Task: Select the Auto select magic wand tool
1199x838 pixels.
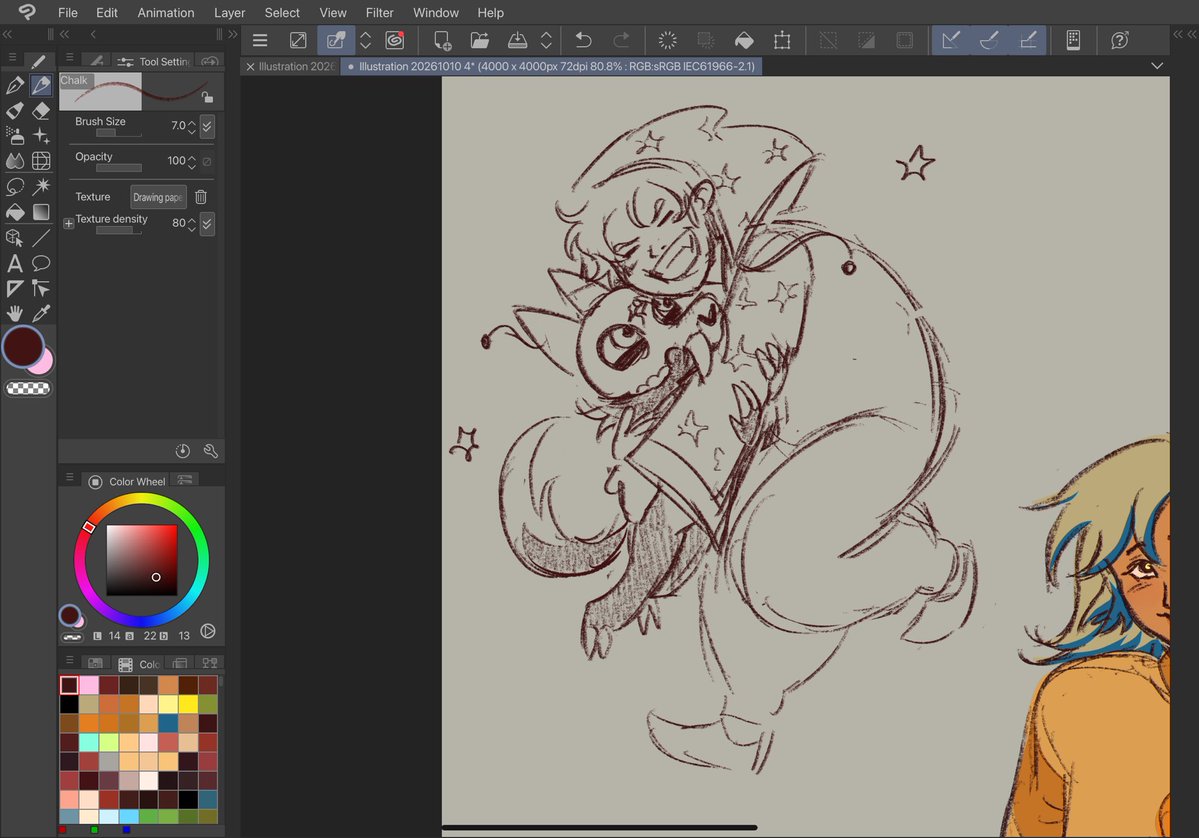Action: pyautogui.click(x=41, y=187)
